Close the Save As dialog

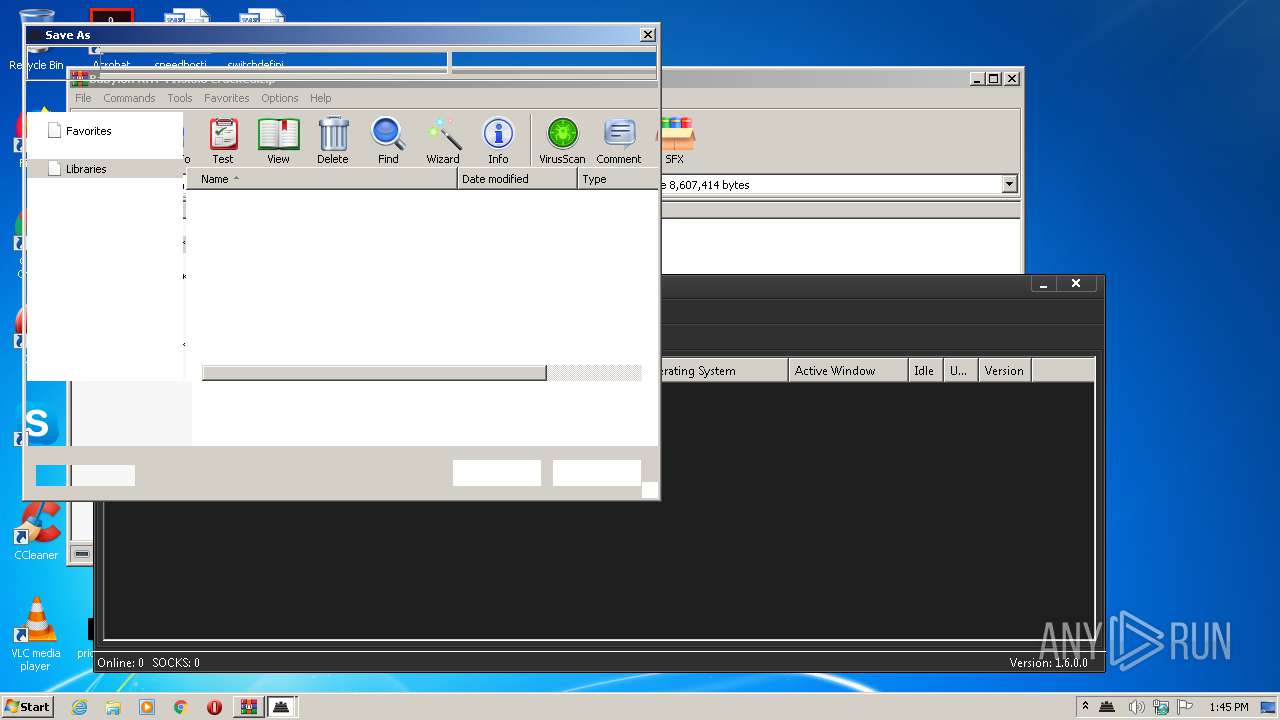point(647,35)
